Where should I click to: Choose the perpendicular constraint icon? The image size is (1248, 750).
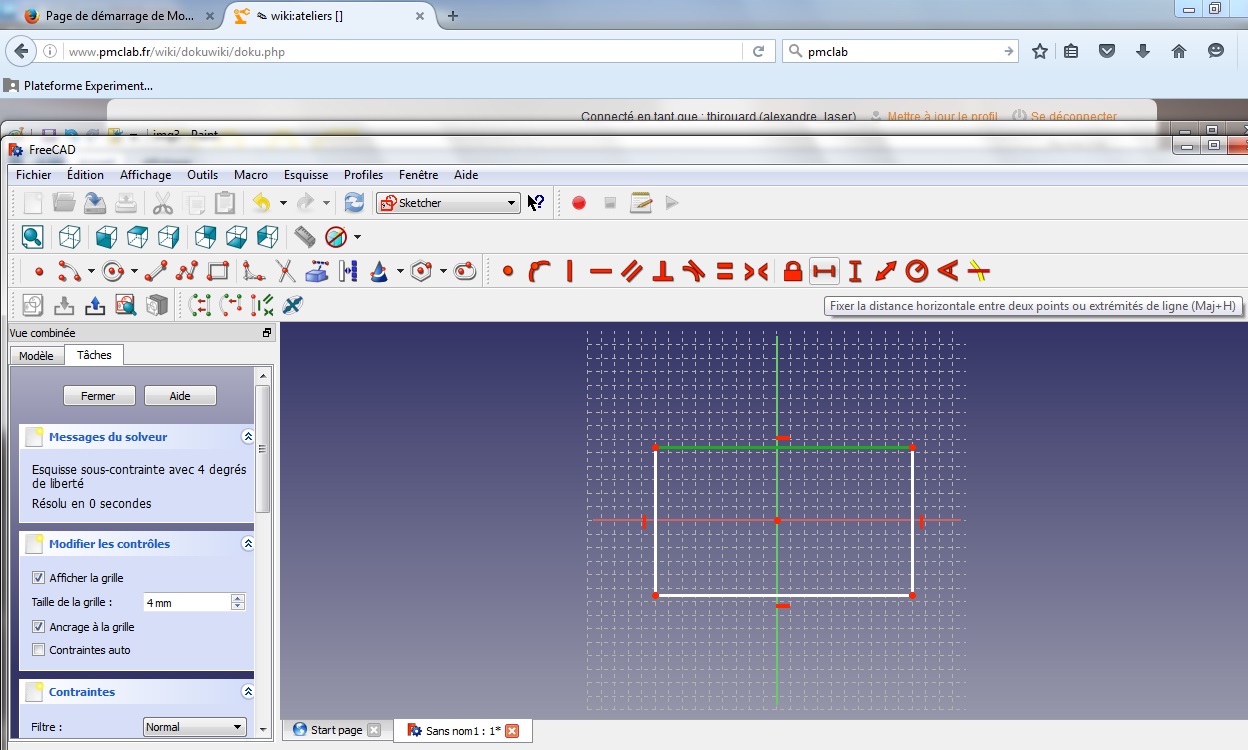(662, 271)
